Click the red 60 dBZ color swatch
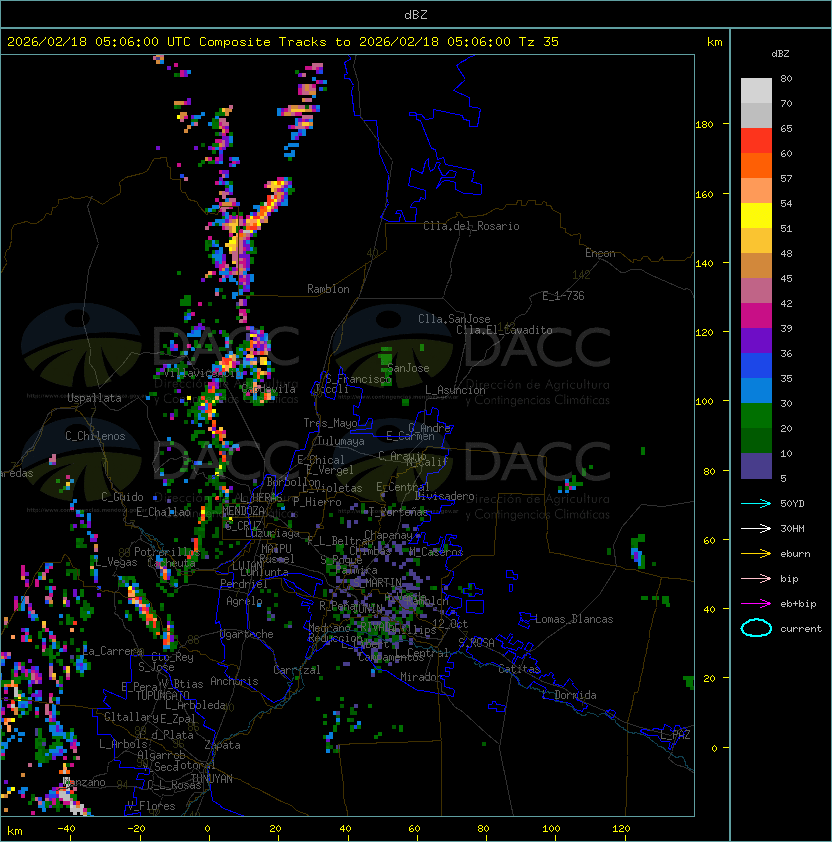Screen dimensions: 832x842 pyautogui.click(x=756, y=141)
